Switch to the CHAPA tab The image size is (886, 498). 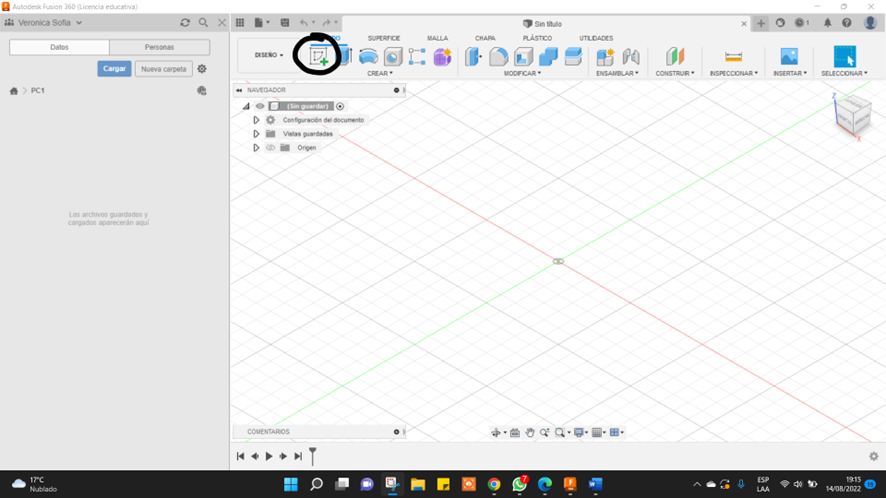[485, 38]
